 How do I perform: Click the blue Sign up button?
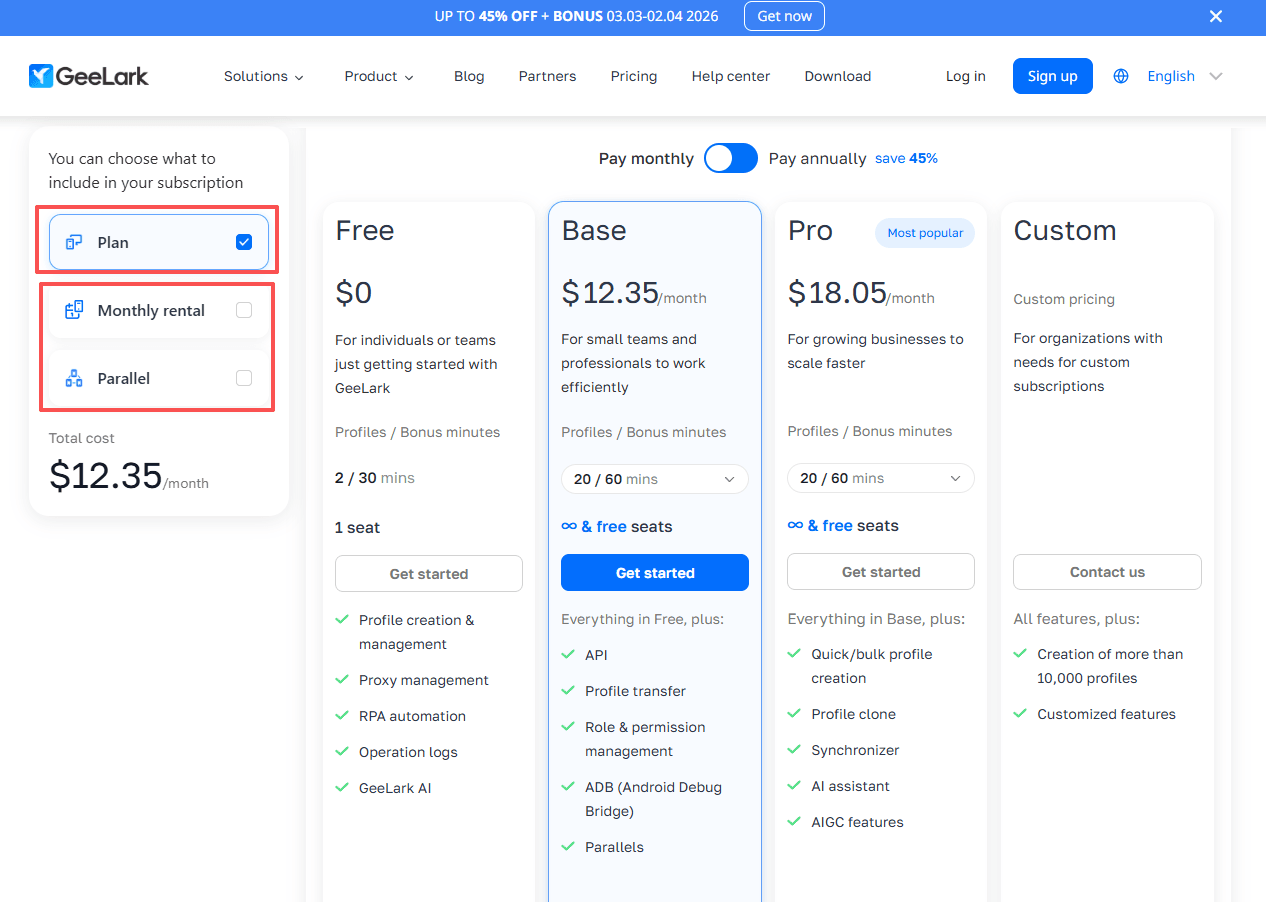coord(1052,76)
